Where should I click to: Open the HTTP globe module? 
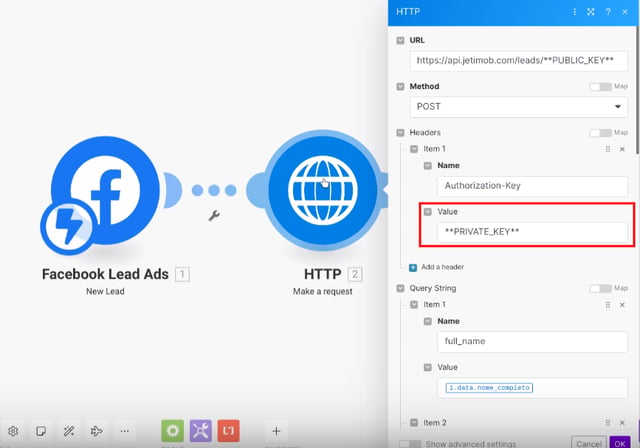(322, 190)
